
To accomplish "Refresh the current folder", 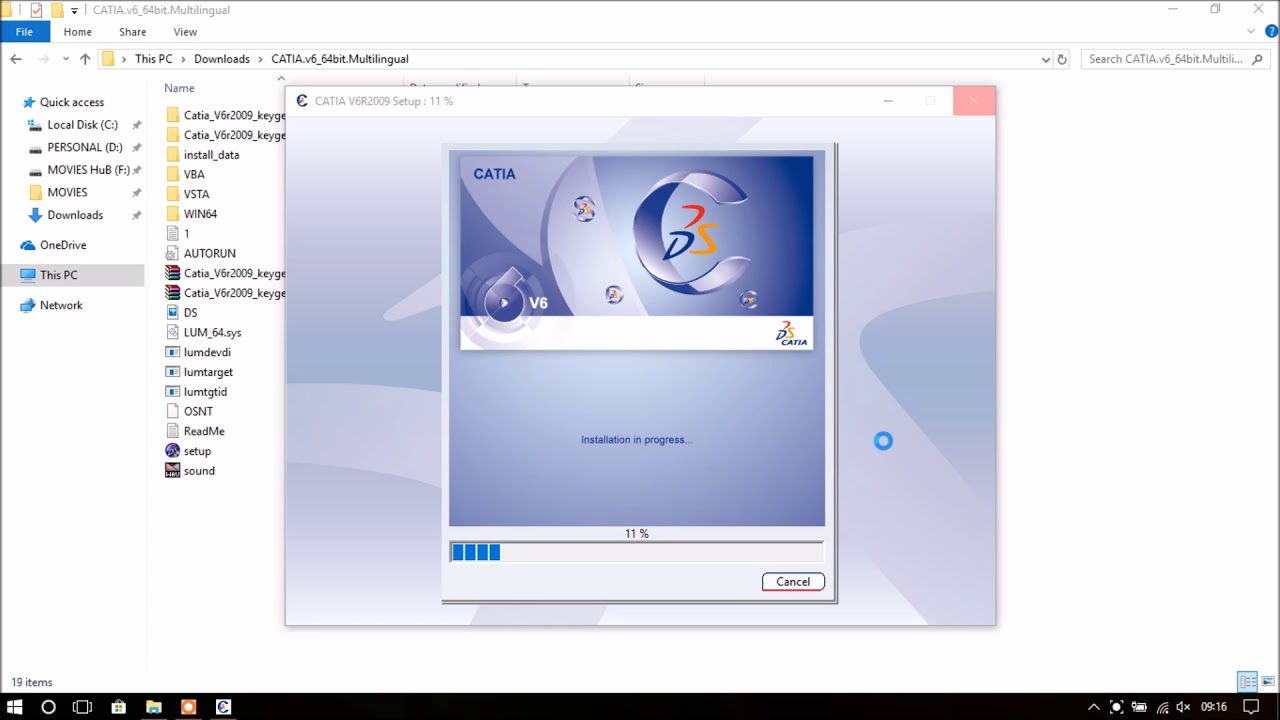I will click(1062, 59).
